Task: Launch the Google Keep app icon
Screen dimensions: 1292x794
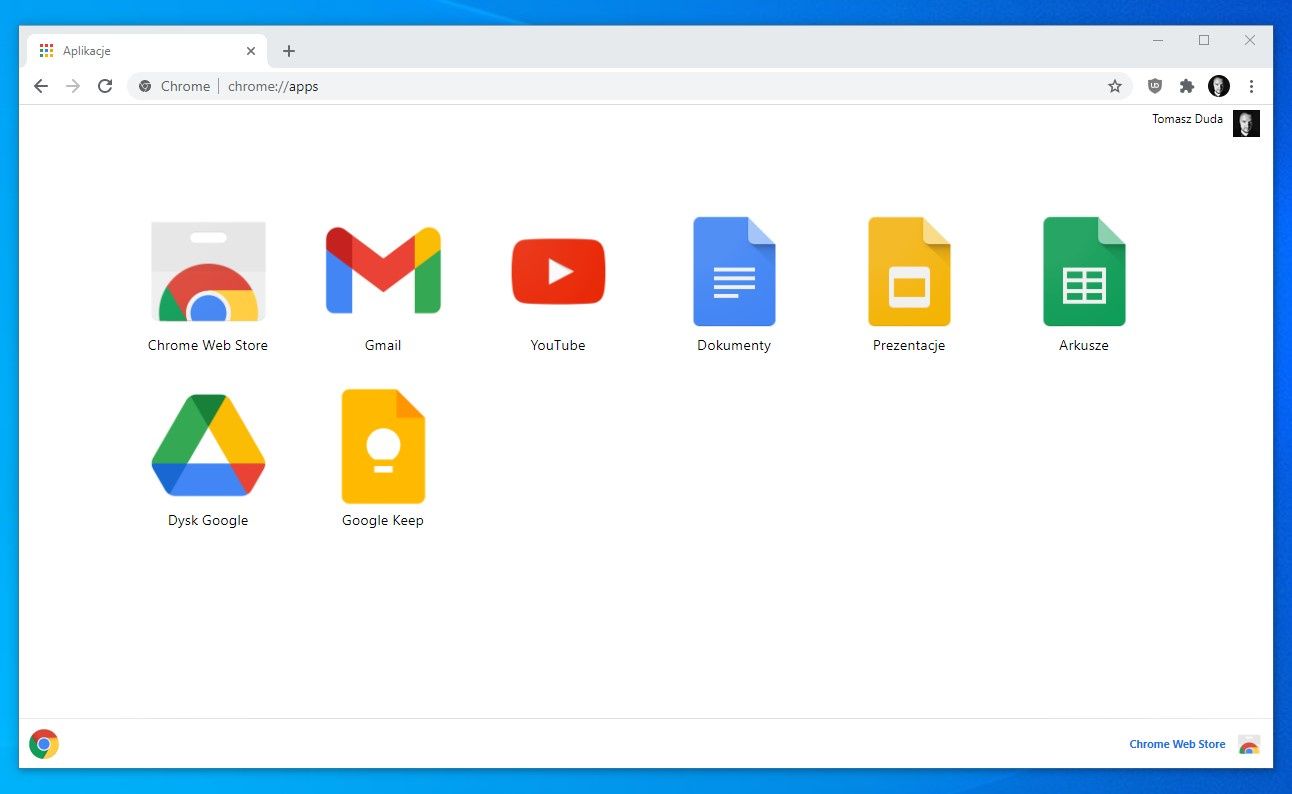Action: click(383, 446)
